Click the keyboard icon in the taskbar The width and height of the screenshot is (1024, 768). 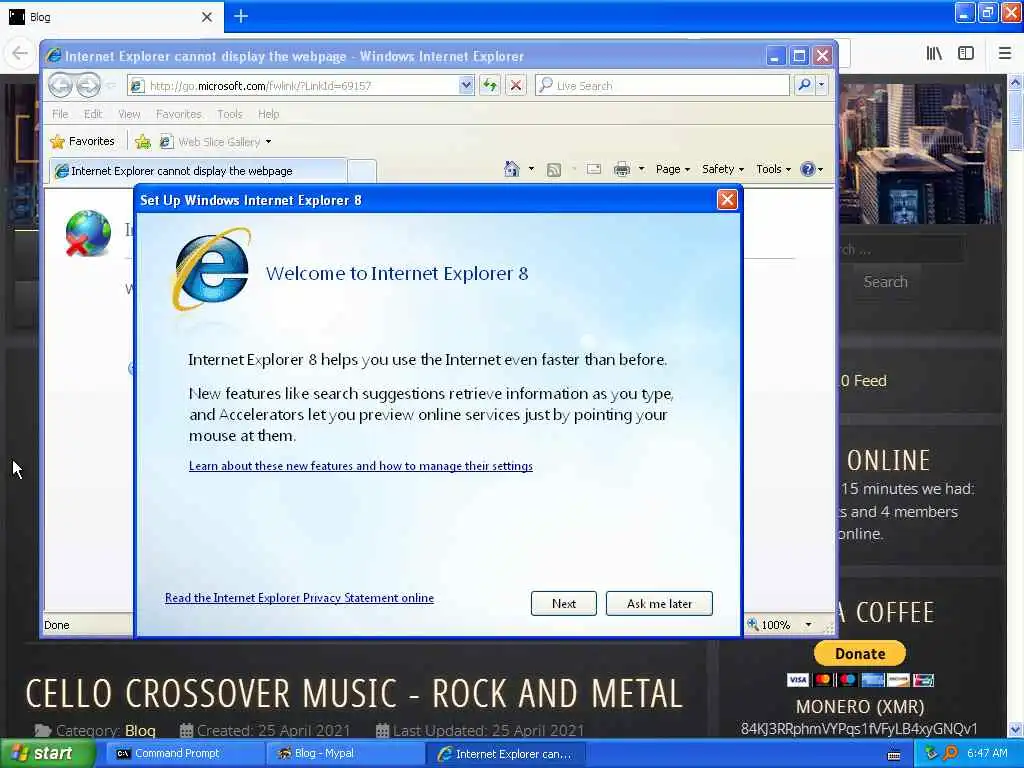[x=894, y=755]
